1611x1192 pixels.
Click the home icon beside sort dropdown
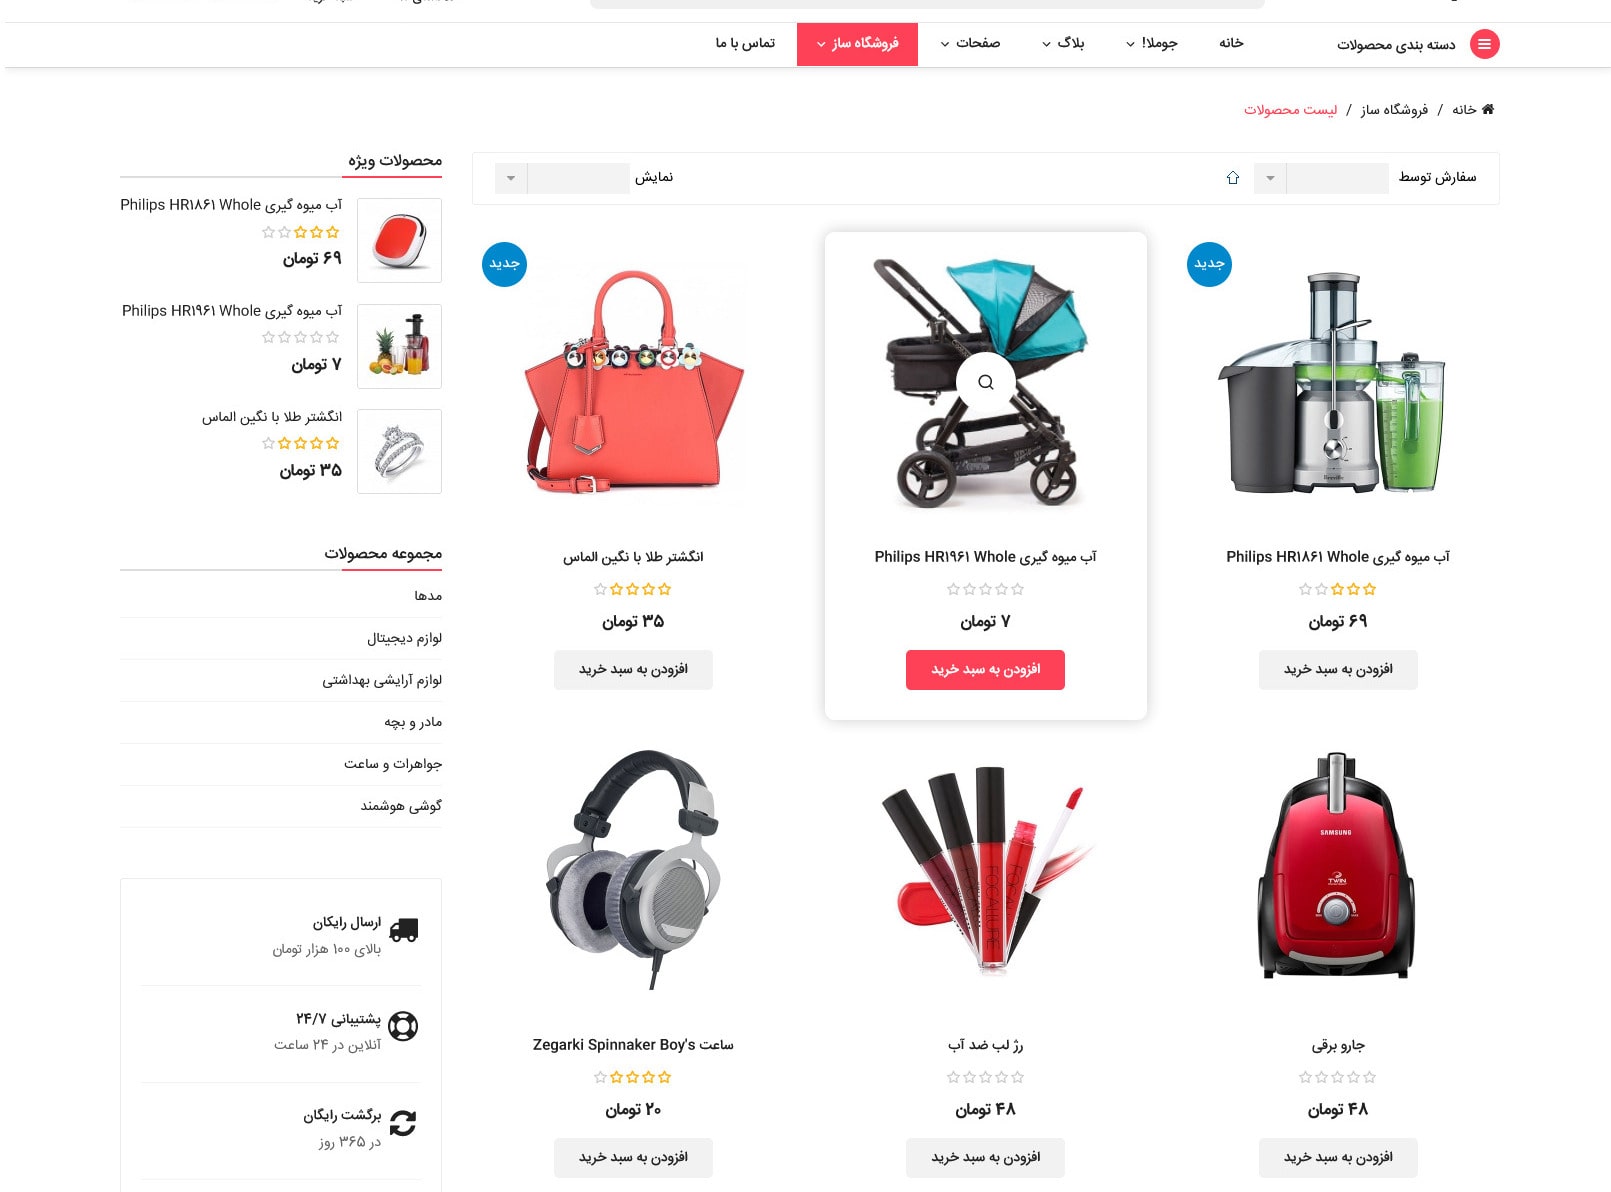pyautogui.click(x=1233, y=178)
